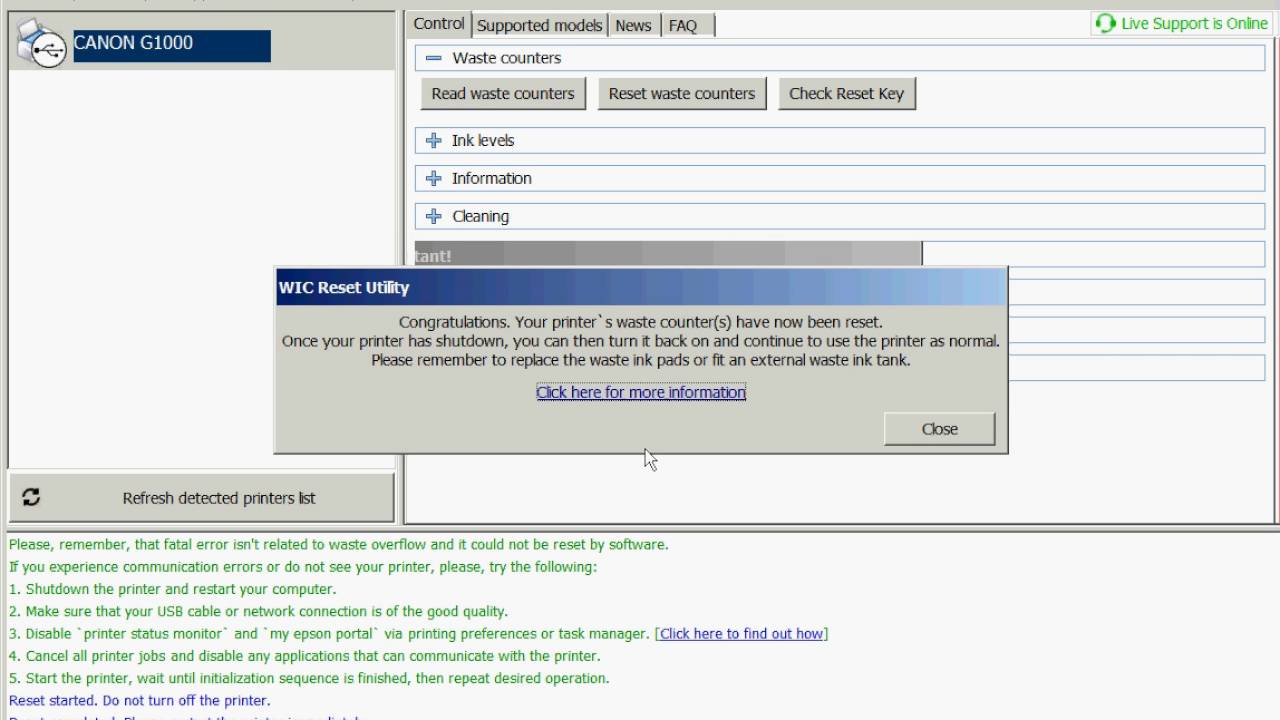Image resolution: width=1280 pixels, height=720 pixels.
Task: Click the 'Please, remember, that fatal error' line
Action: (338, 545)
